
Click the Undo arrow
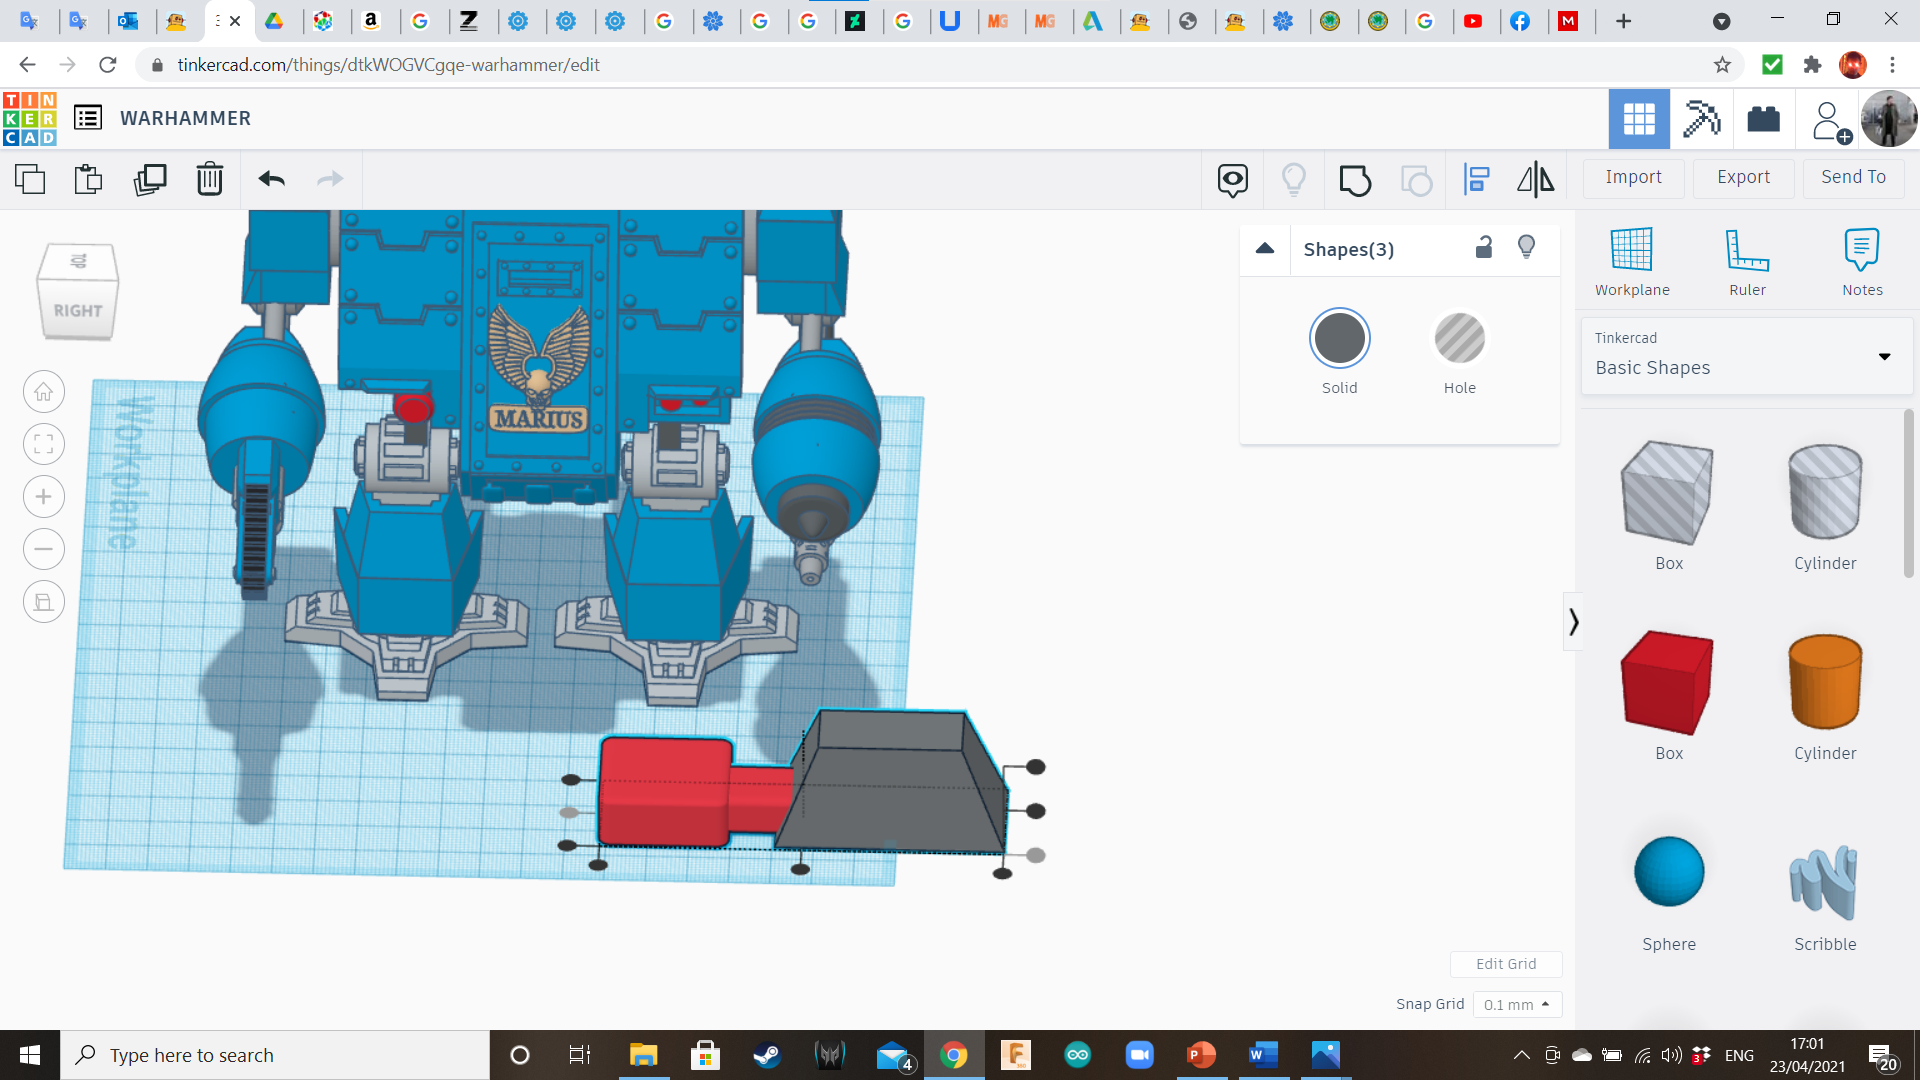[272, 180]
